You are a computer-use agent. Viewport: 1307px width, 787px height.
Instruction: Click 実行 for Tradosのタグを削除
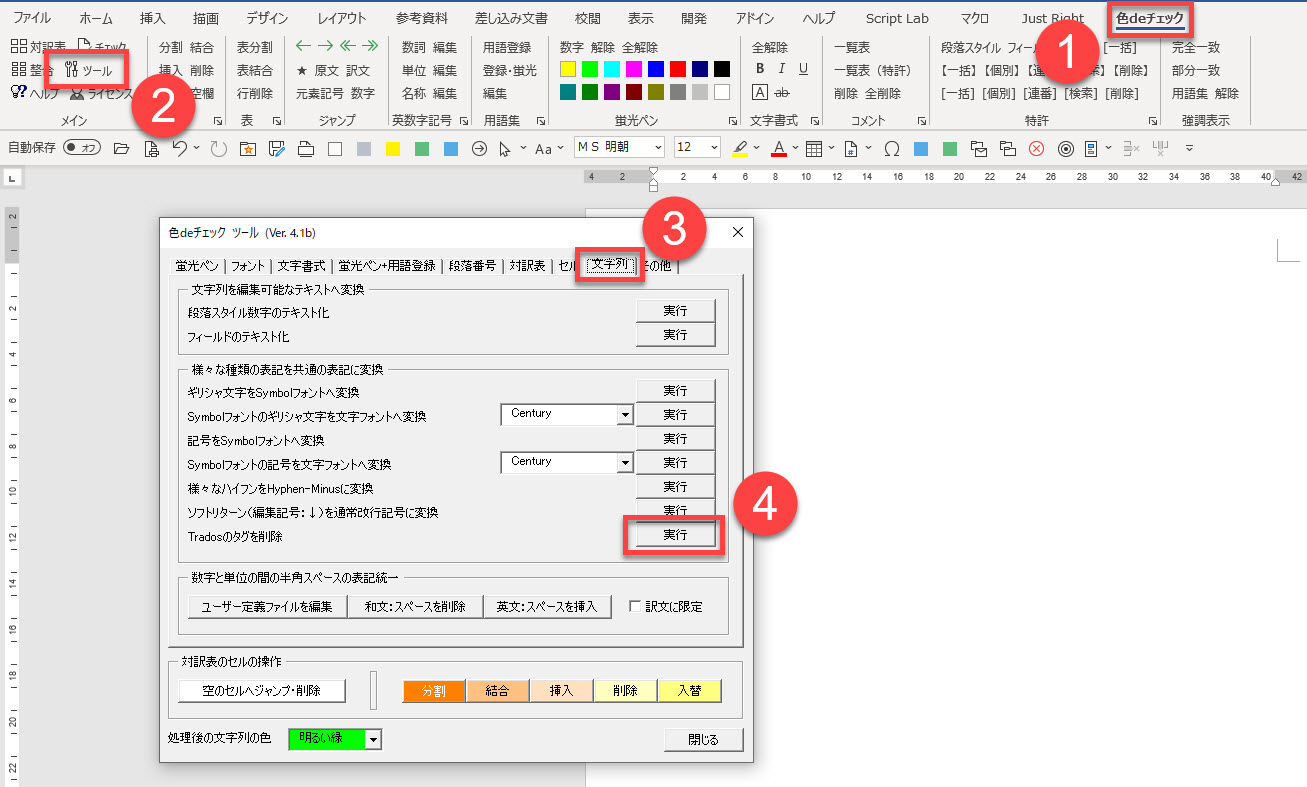click(x=675, y=535)
